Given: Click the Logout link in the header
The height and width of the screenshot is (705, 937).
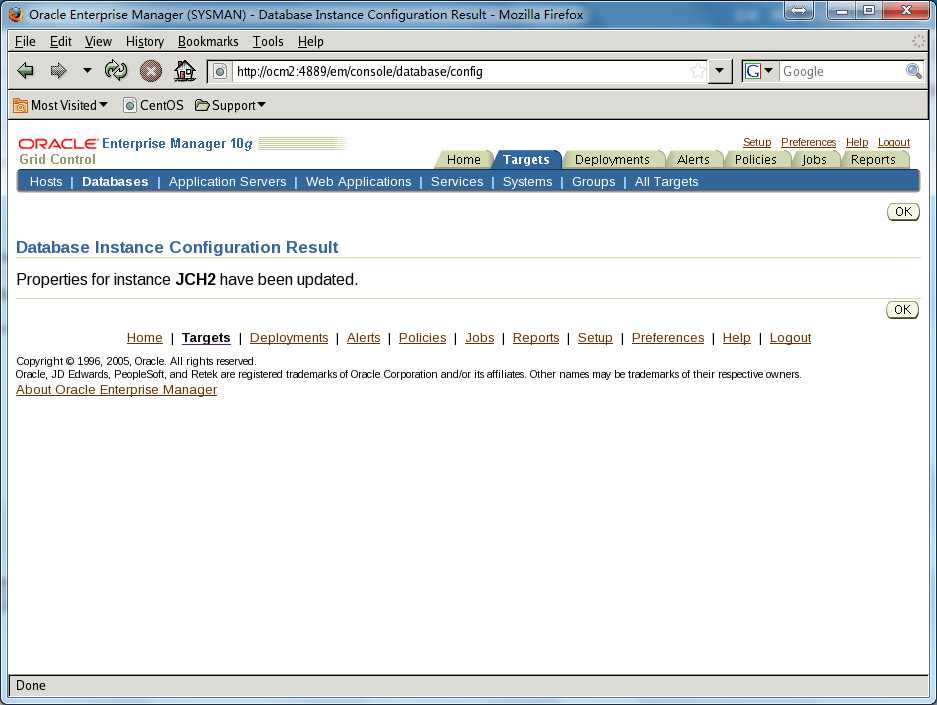Looking at the screenshot, I should (894, 142).
